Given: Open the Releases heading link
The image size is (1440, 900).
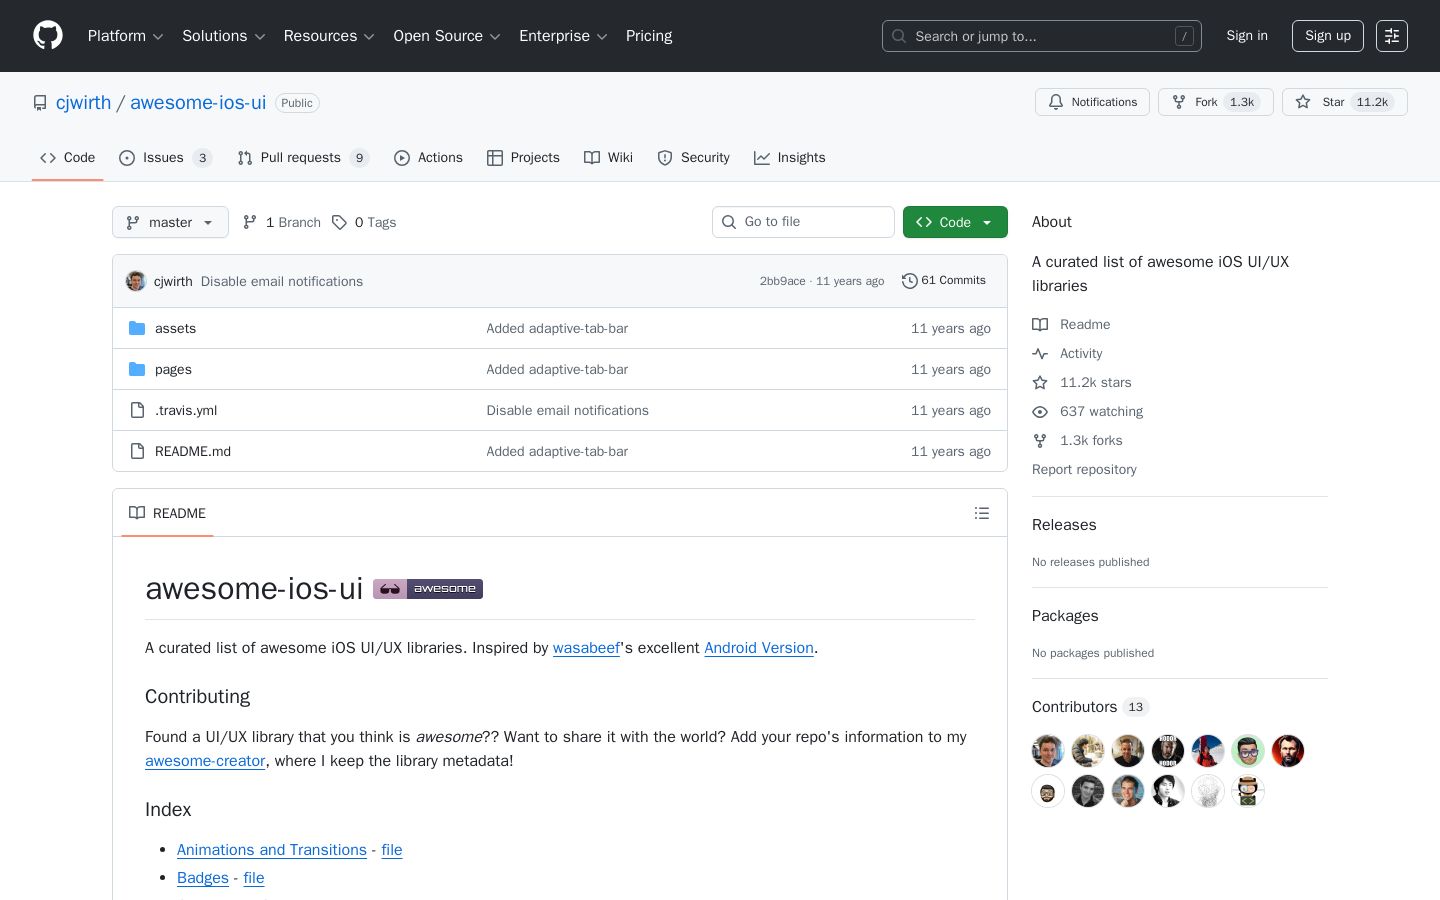Looking at the screenshot, I should (x=1064, y=525).
